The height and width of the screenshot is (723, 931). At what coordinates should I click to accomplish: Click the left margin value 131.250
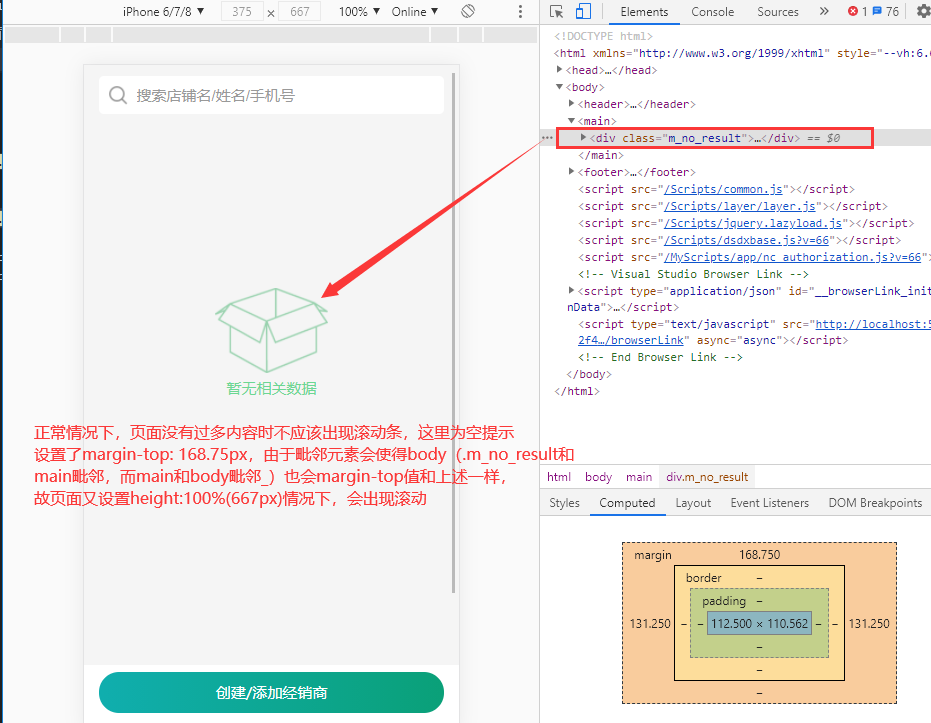tap(650, 623)
